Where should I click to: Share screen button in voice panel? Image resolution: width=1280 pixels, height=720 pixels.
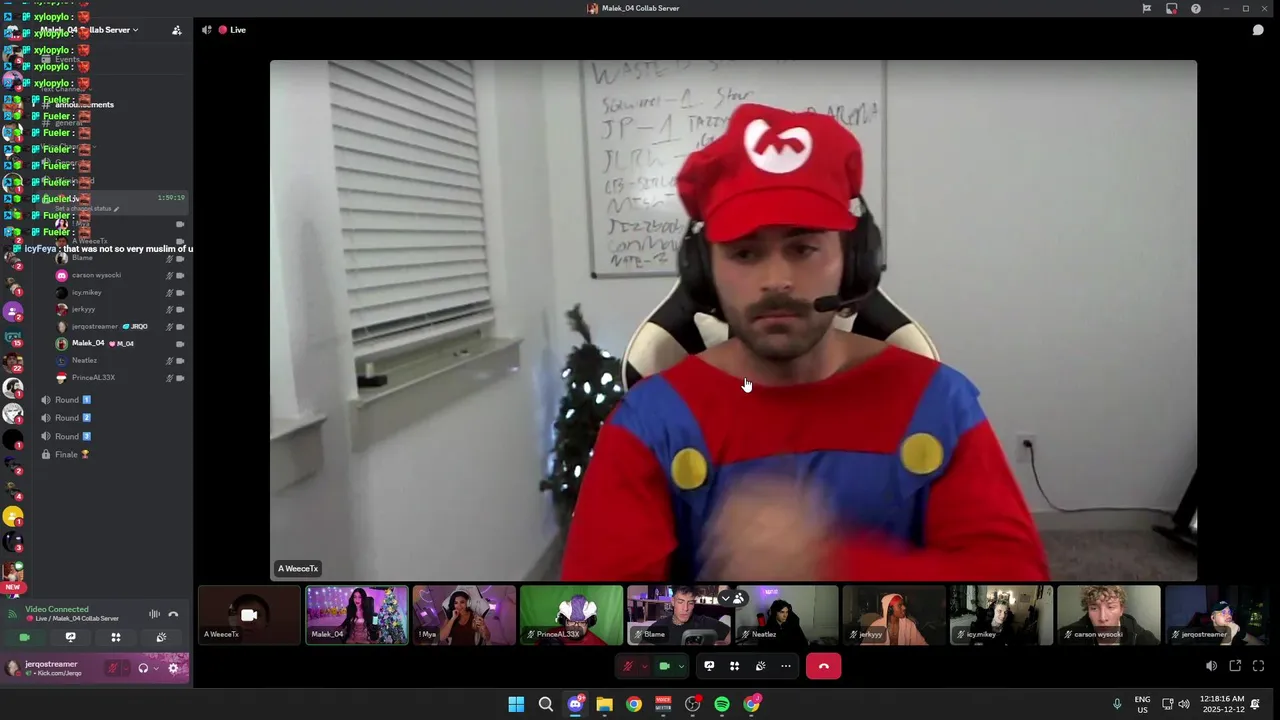pos(70,637)
